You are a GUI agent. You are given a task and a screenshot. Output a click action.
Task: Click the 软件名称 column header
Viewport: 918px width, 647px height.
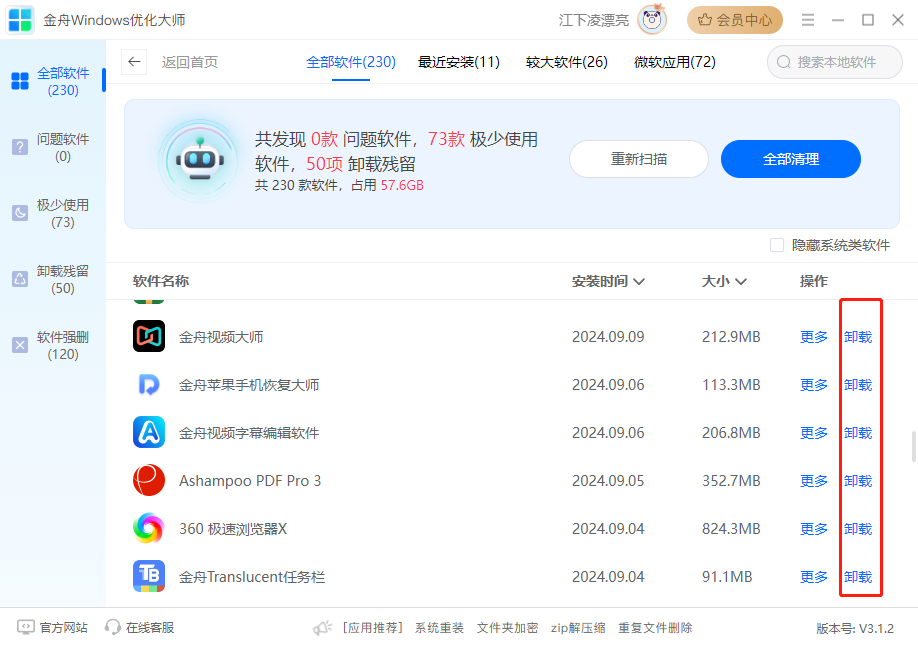pyautogui.click(x=160, y=281)
